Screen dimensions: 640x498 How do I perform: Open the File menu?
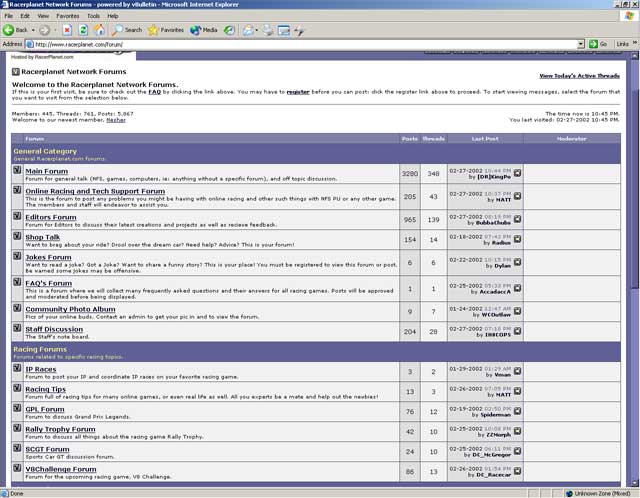click(9, 16)
